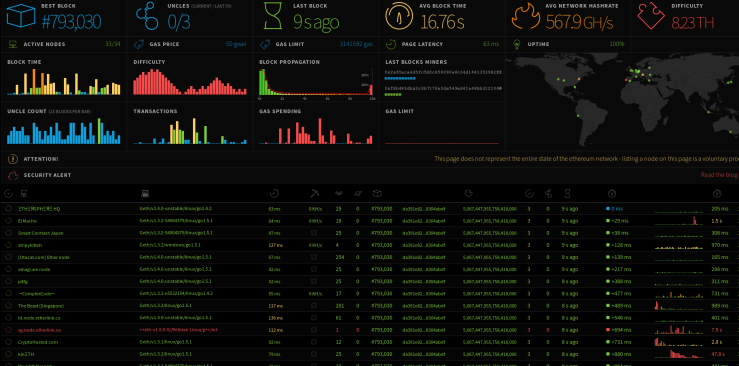The height and width of the screenshot is (366, 739).
Task: Click the Last Block hourglass icon
Action: [273, 17]
